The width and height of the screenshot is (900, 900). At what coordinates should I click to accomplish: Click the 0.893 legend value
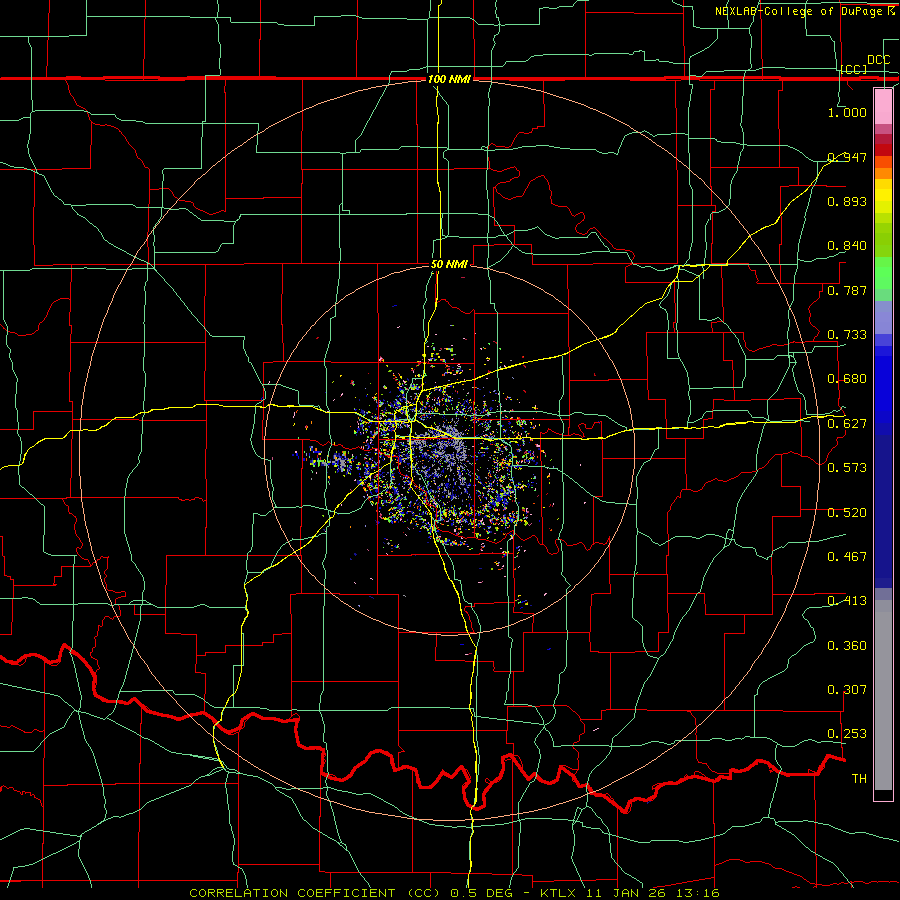847,201
